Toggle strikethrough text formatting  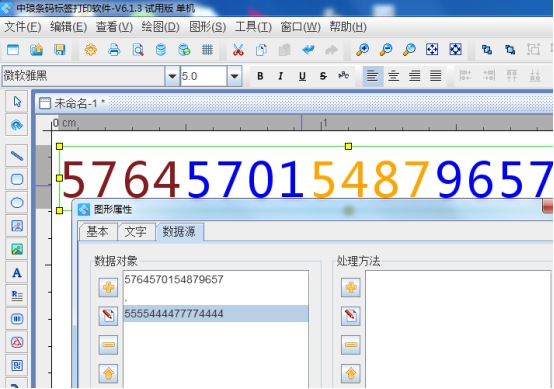tap(323, 76)
